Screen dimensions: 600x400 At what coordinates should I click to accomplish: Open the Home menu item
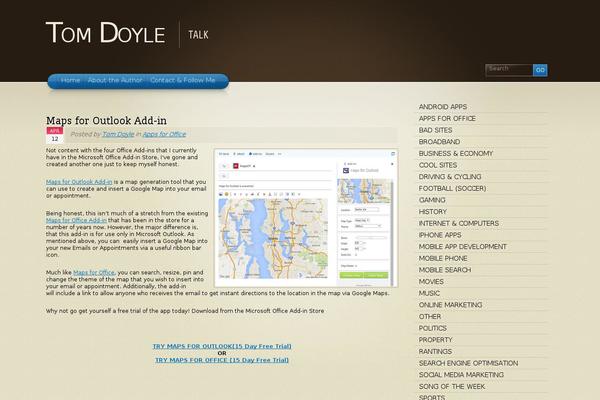click(x=70, y=80)
